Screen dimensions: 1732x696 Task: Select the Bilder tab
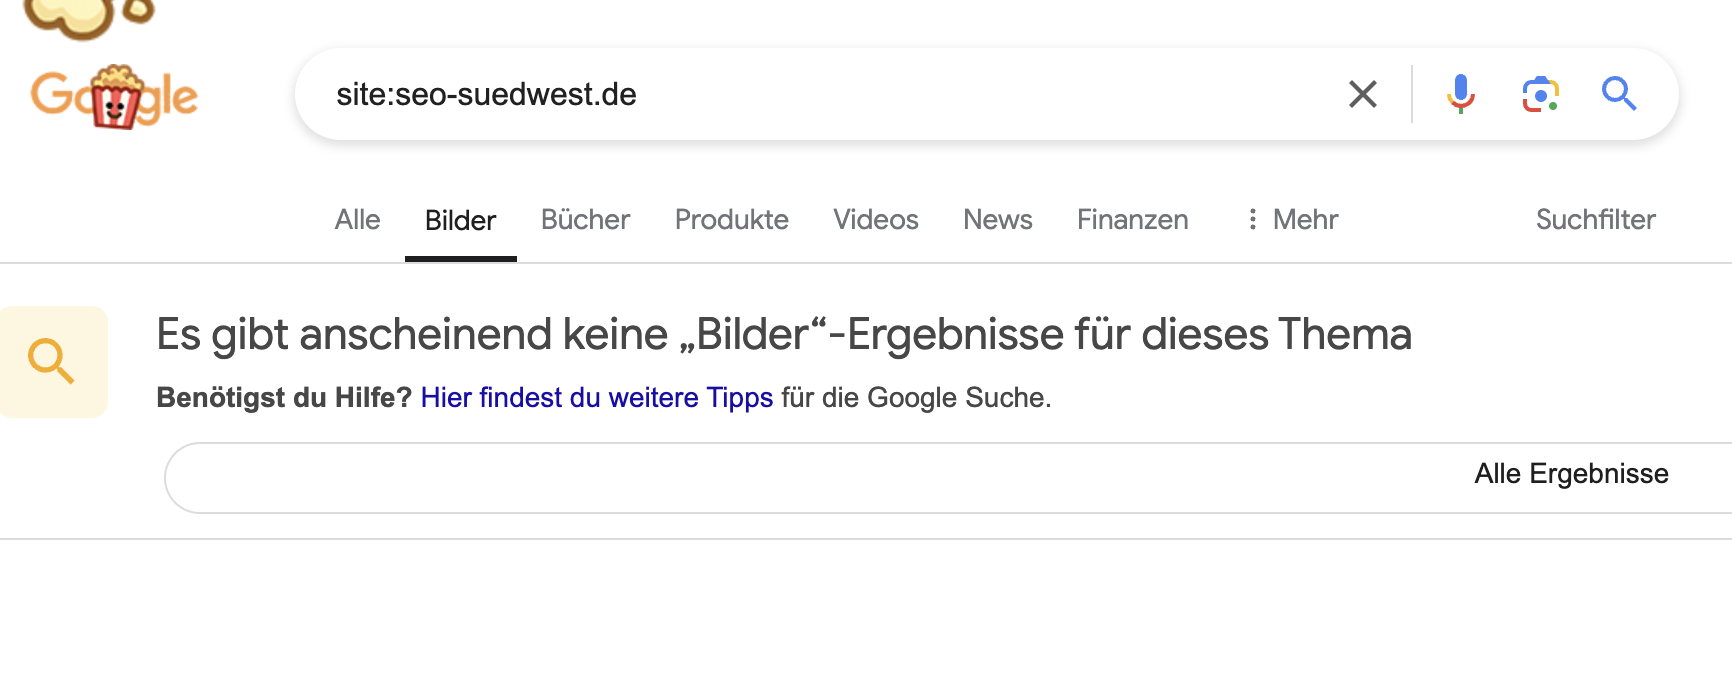[460, 219]
